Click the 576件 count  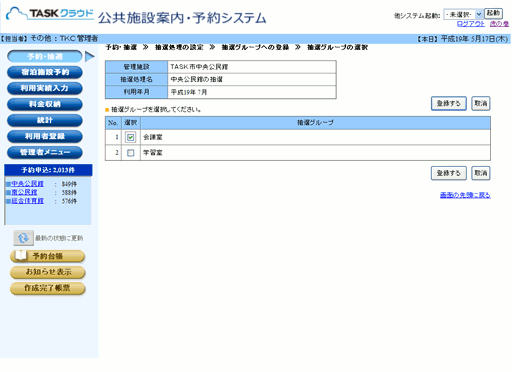(x=69, y=201)
